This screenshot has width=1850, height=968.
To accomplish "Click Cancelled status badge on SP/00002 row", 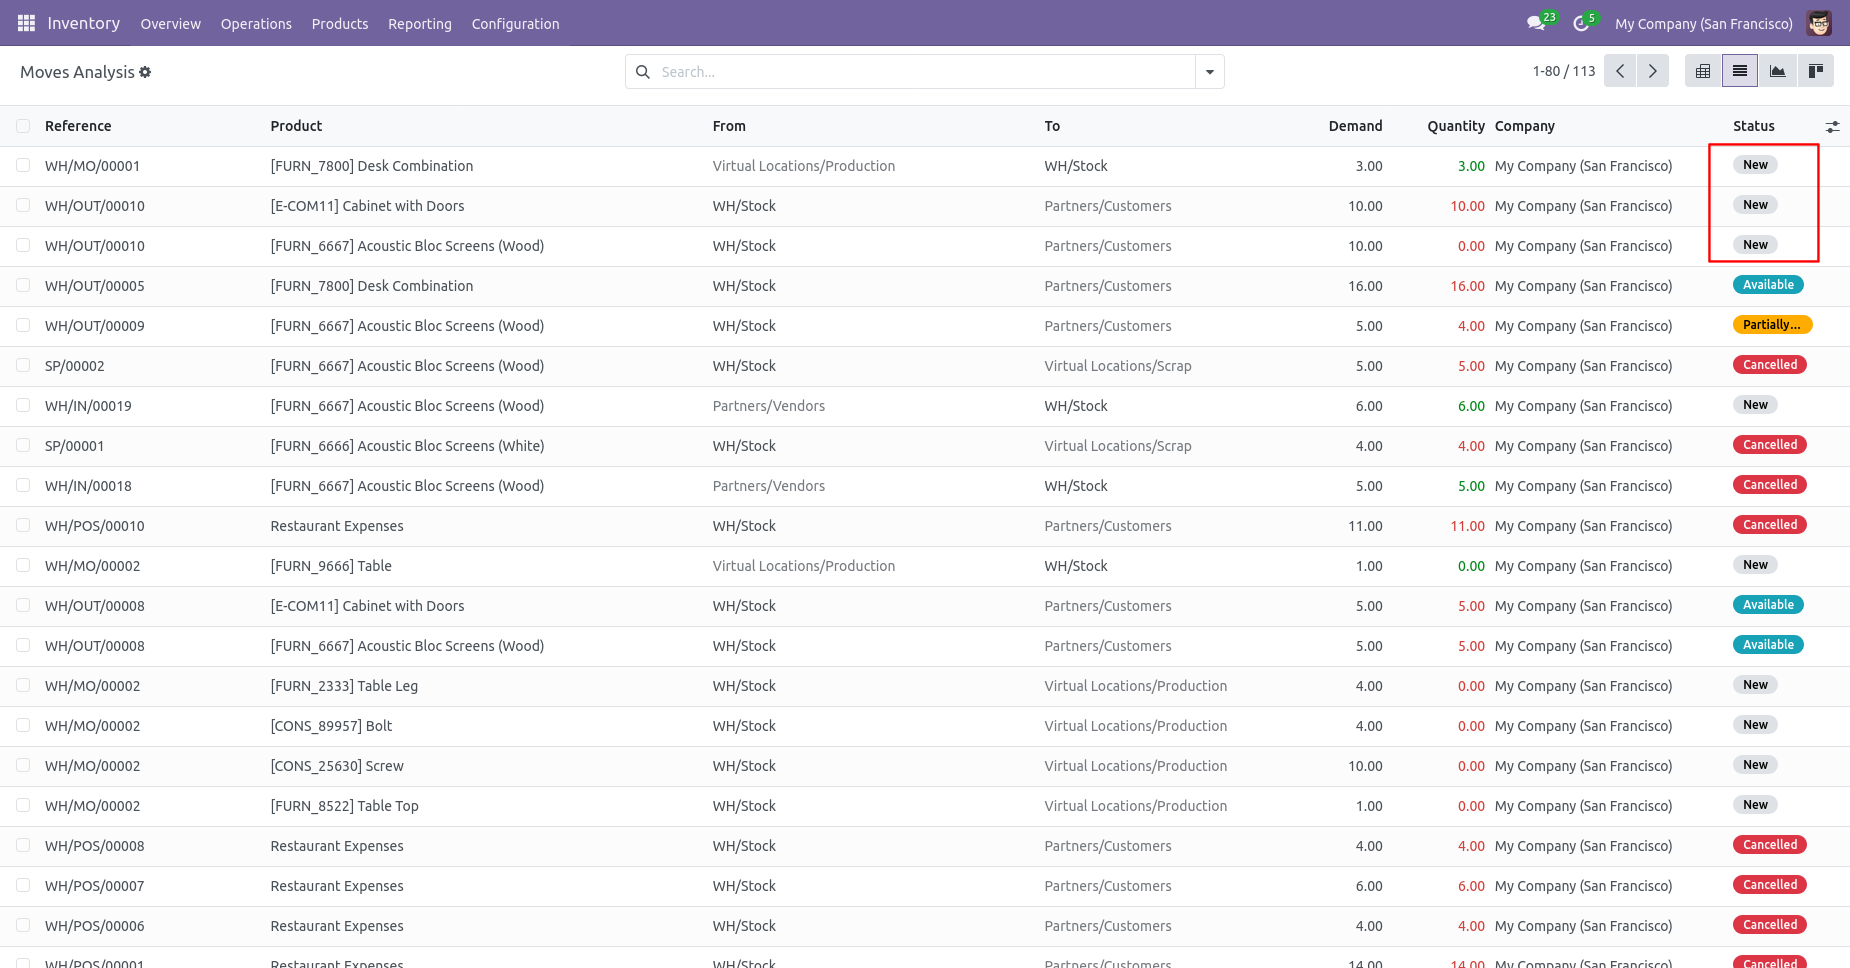I will click(1770, 365).
